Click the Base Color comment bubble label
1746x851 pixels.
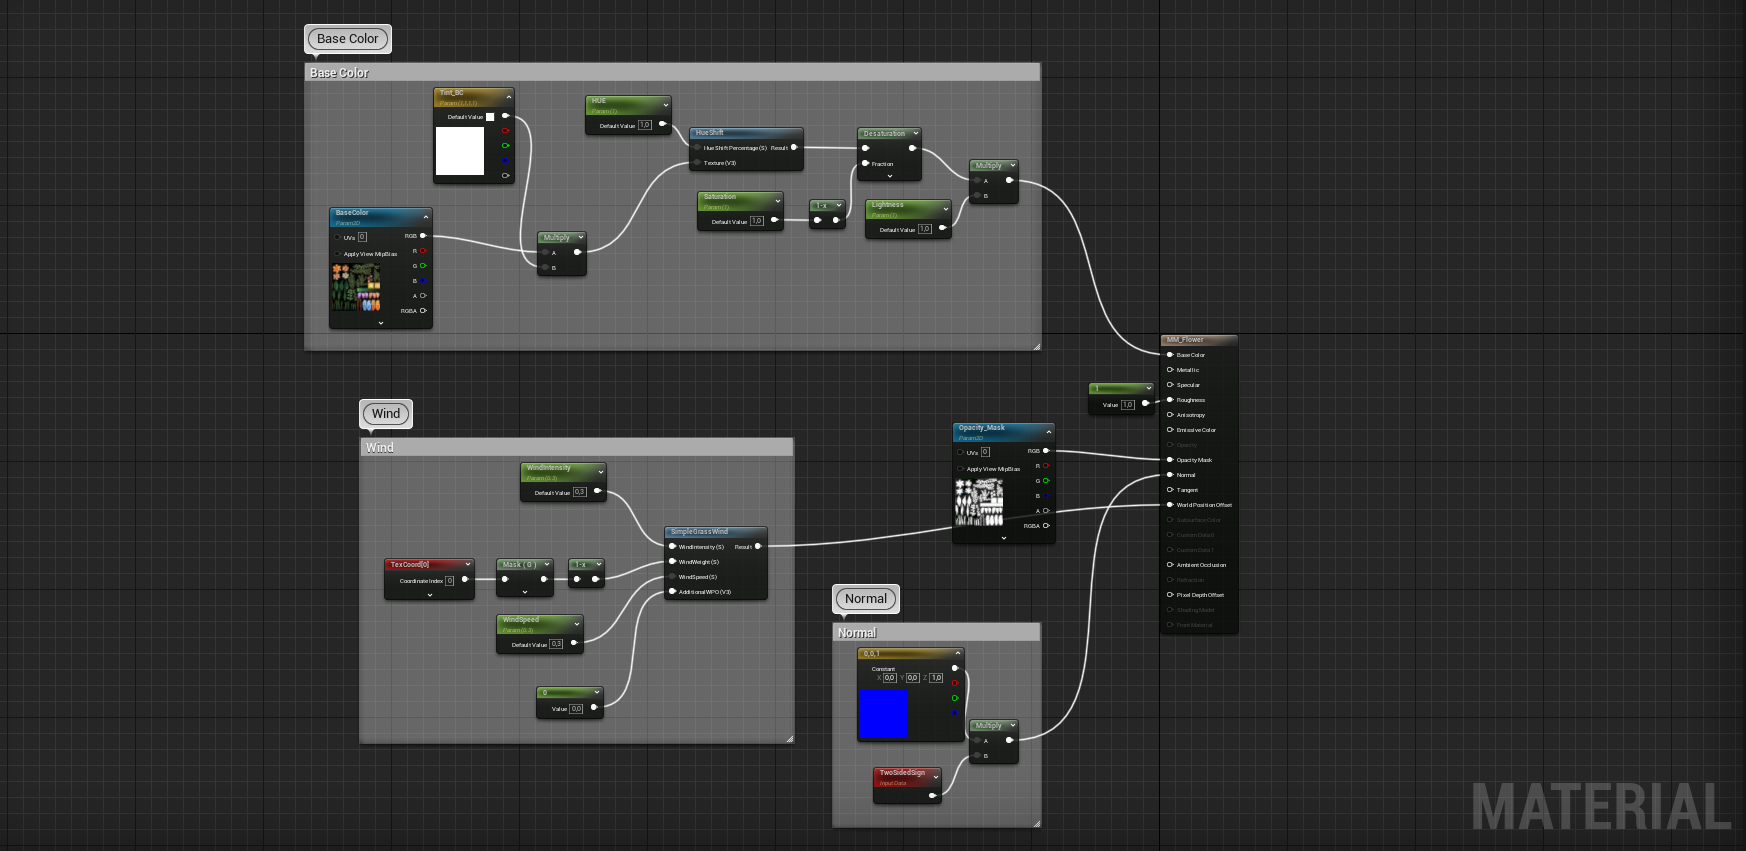(348, 39)
